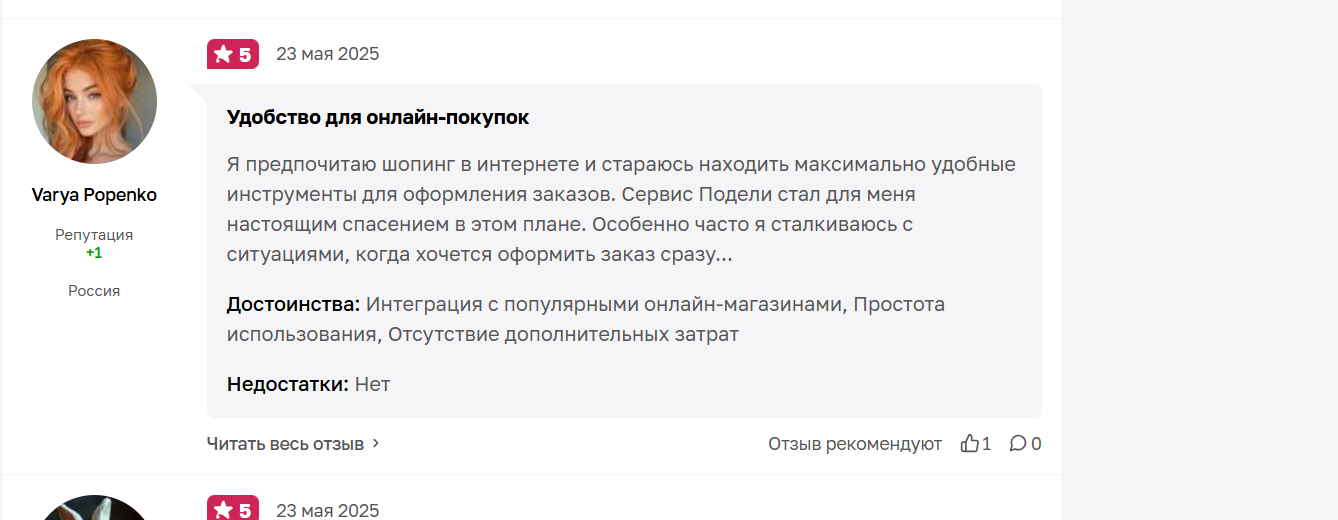The image size is (1338, 520).
Task: Click 'Отзыв рекомендуют' text
Action: (855, 443)
